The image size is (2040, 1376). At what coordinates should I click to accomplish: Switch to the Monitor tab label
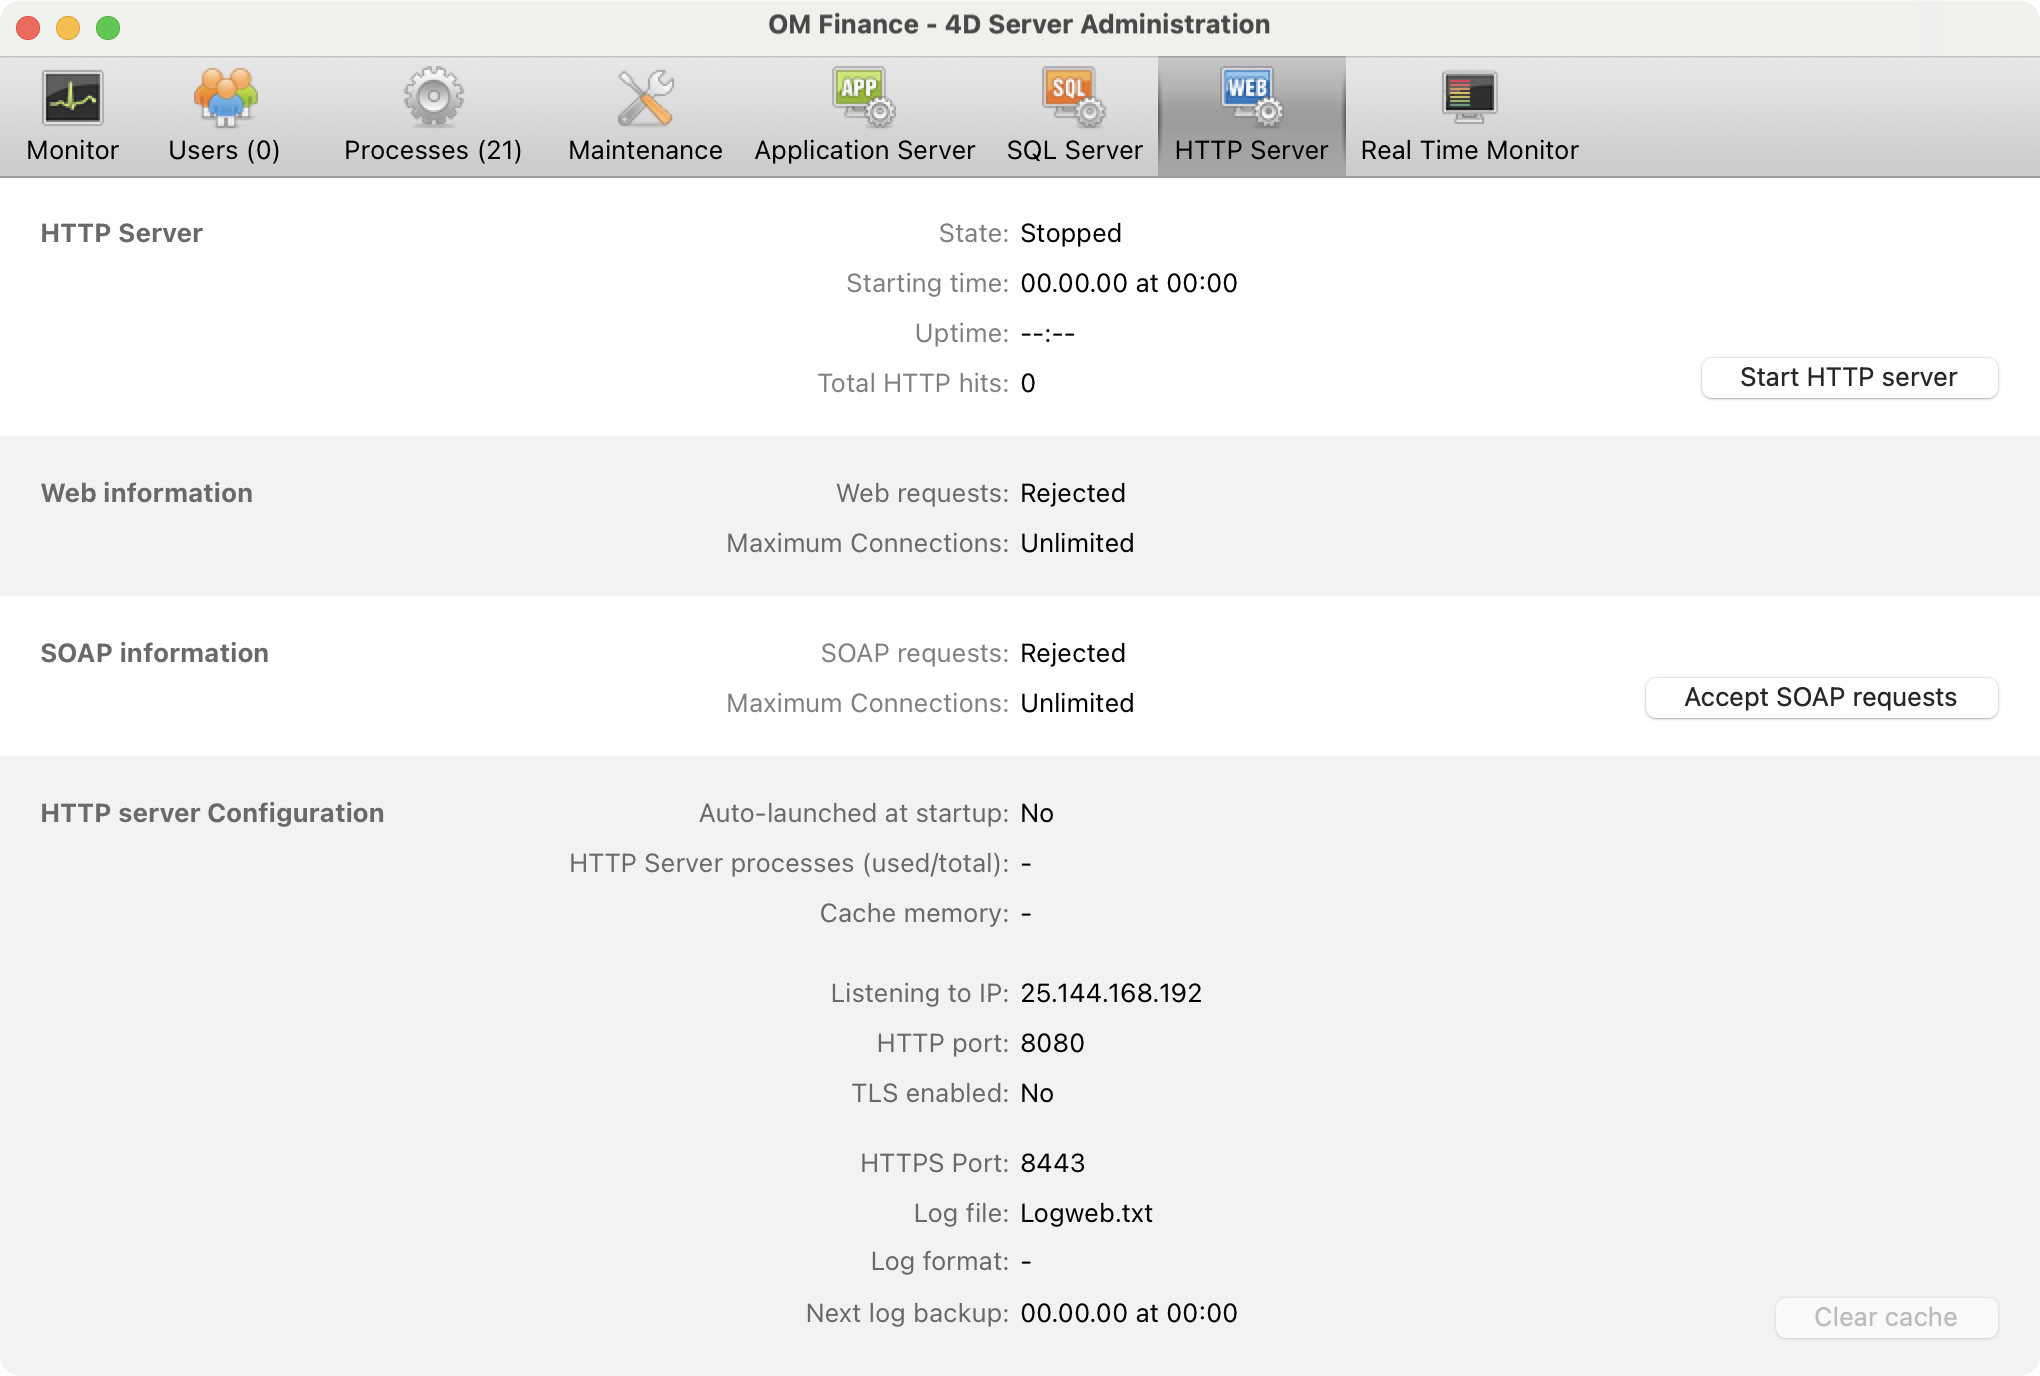pyautogui.click(x=72, y=150)
